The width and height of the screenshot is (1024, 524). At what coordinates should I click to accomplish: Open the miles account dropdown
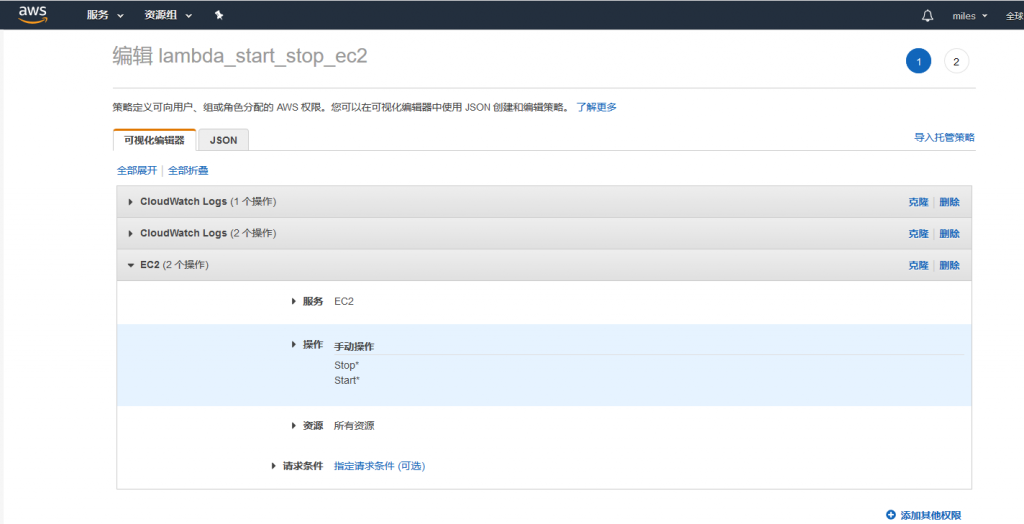pyautogui.click(x=969, y=16)
